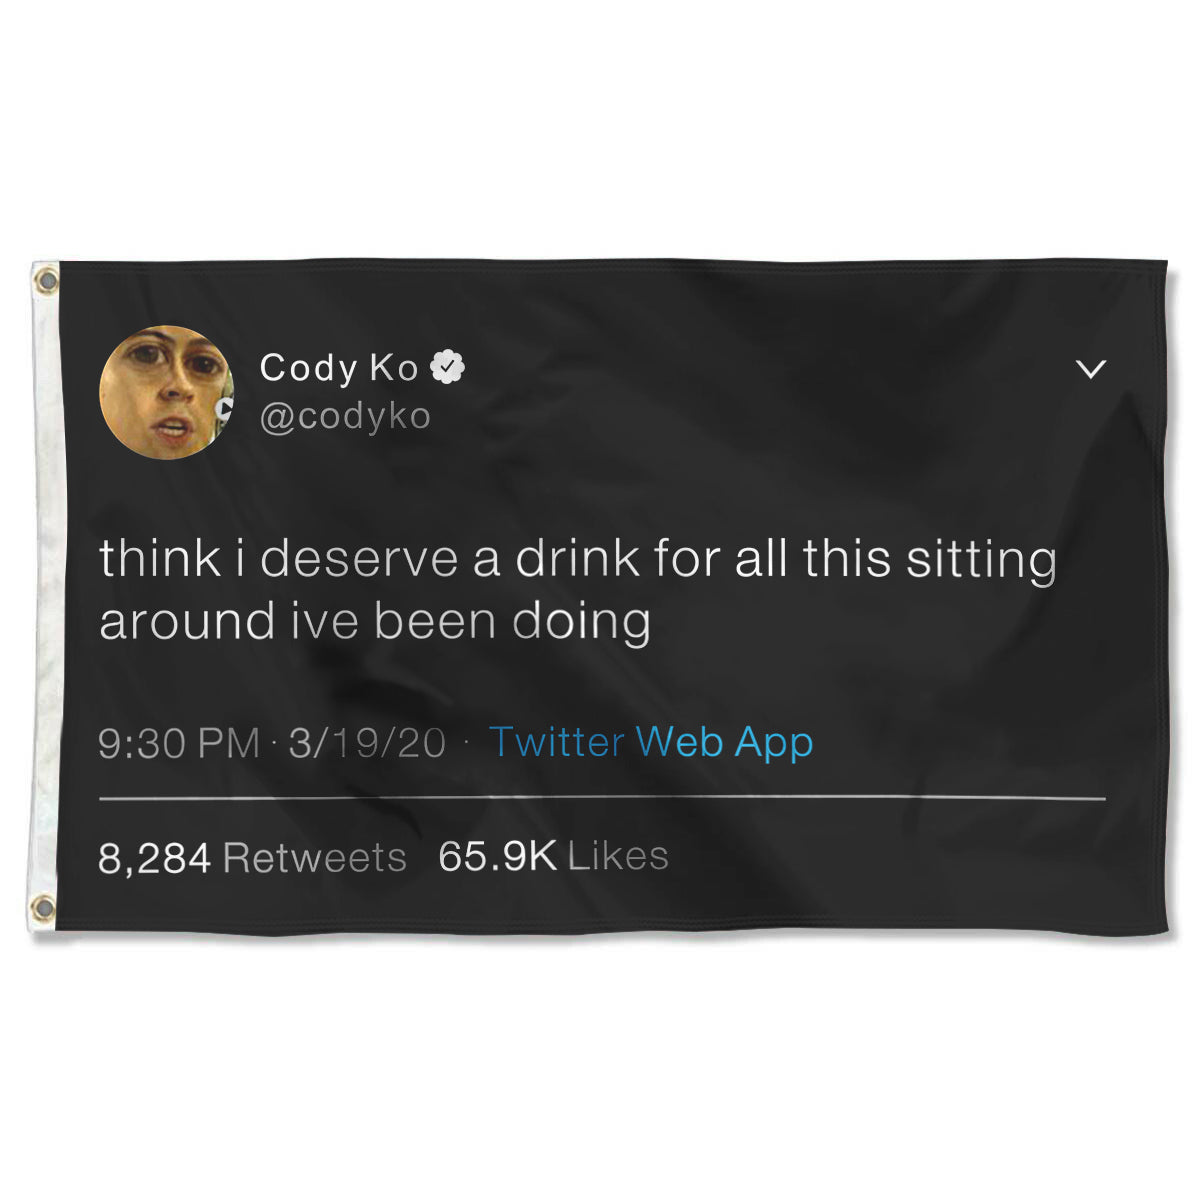Click the top-left brass grommet
The width and height of the screenshot is (1200, 1200).
[x=44, y=280]
